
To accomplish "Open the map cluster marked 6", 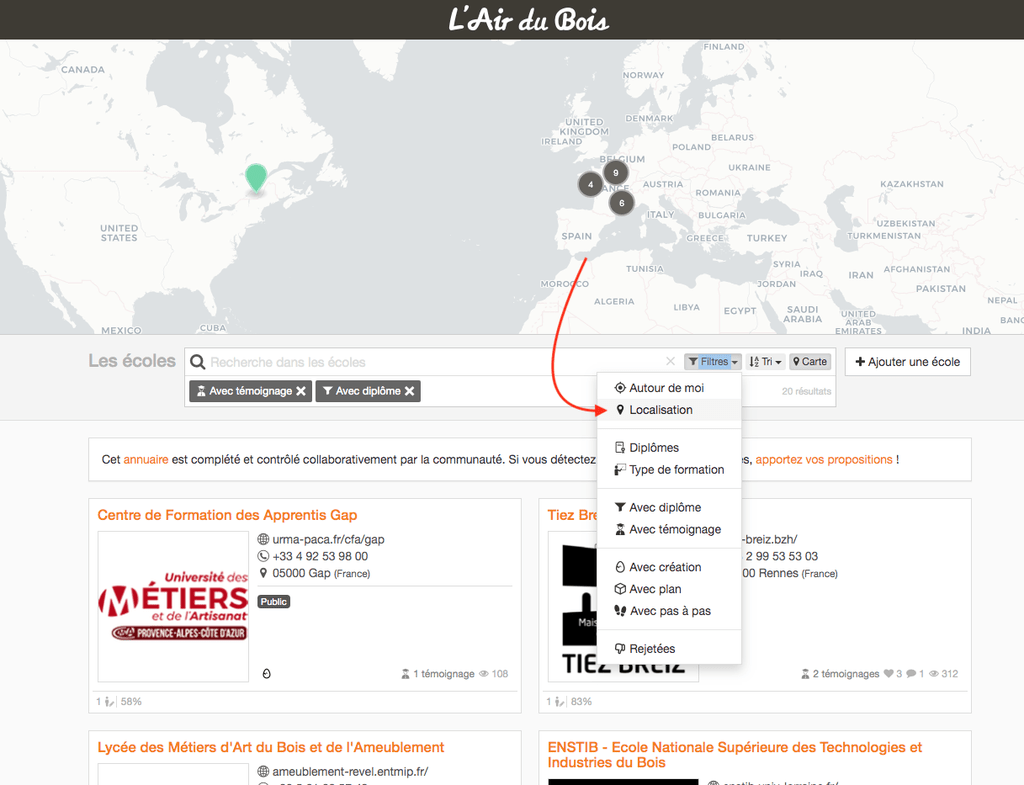I will [622, 203].
